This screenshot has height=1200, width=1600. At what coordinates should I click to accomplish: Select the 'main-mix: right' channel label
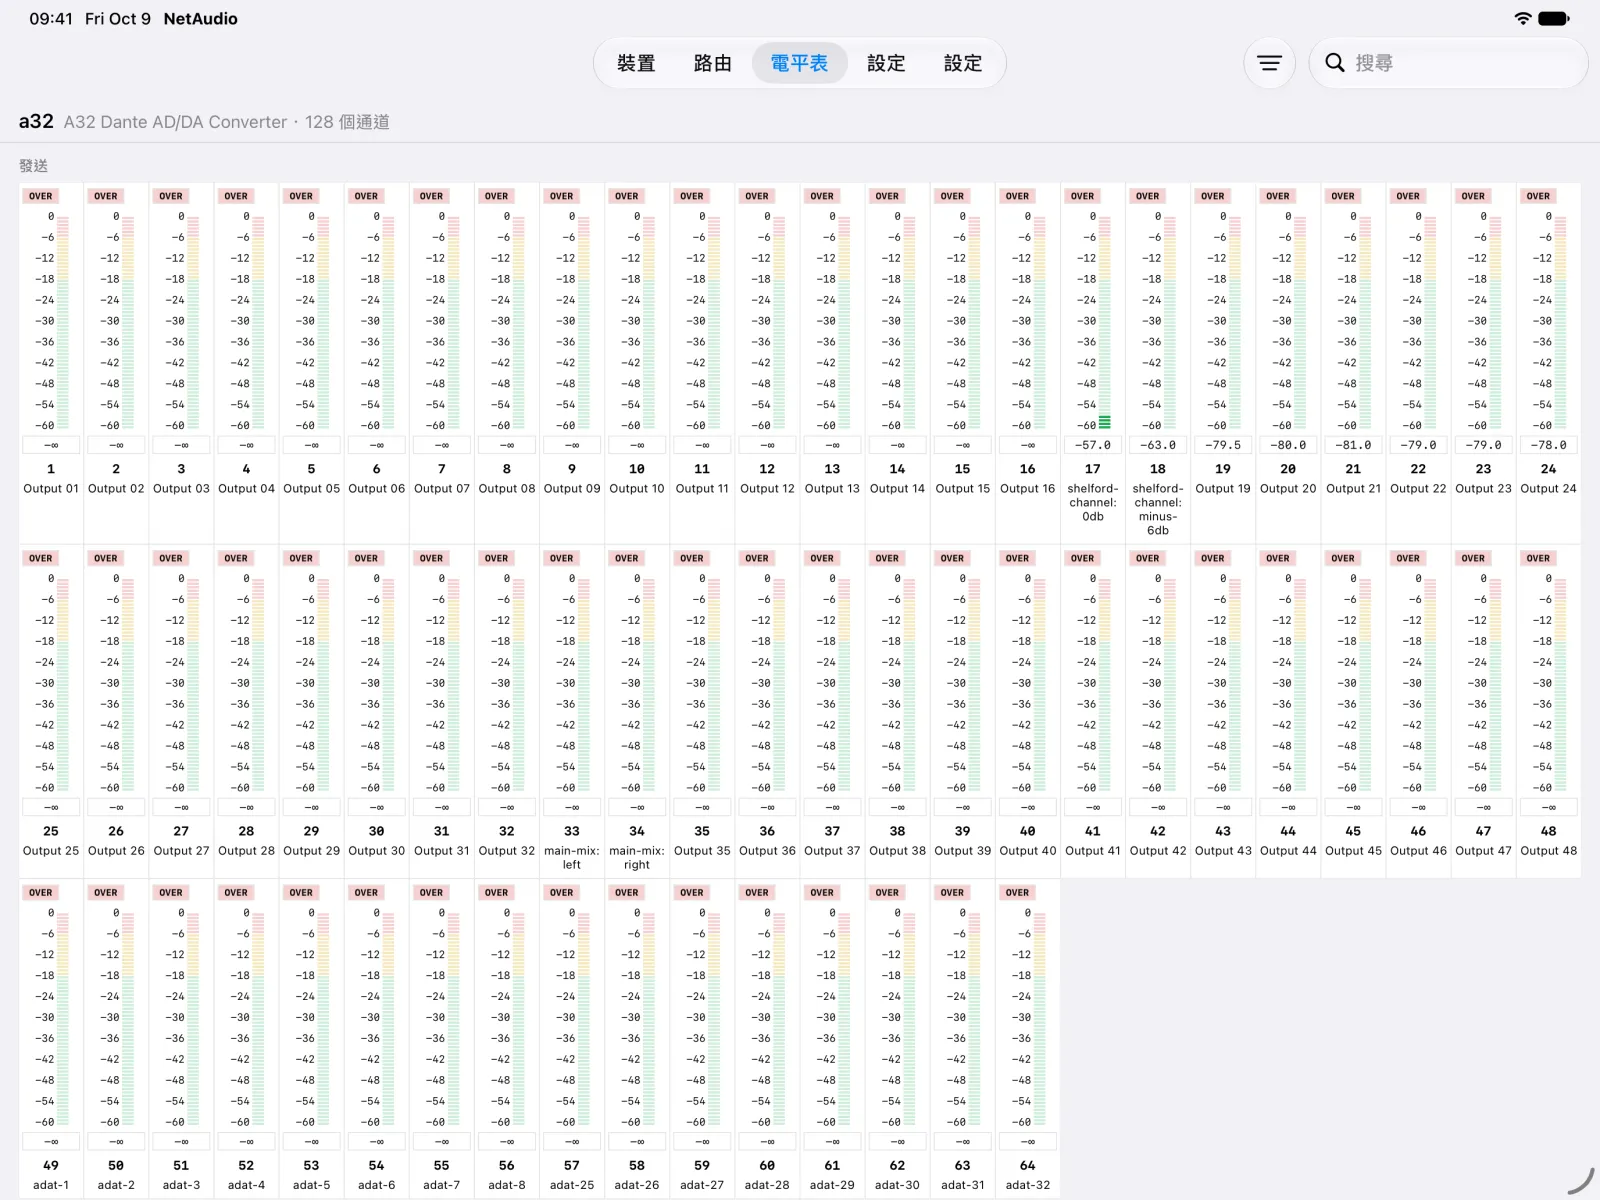point(637,858)
